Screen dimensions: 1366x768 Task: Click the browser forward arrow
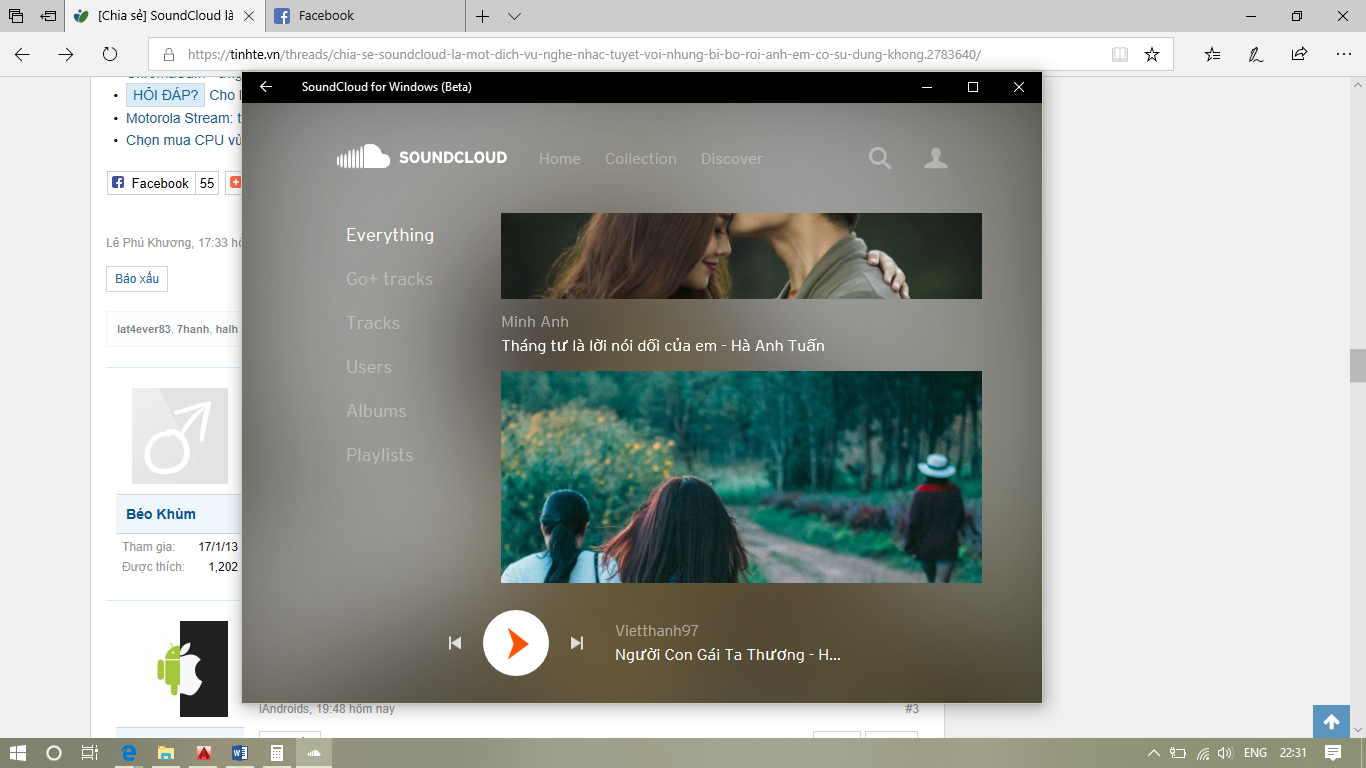pyautogui.click(x=66, y=54)
